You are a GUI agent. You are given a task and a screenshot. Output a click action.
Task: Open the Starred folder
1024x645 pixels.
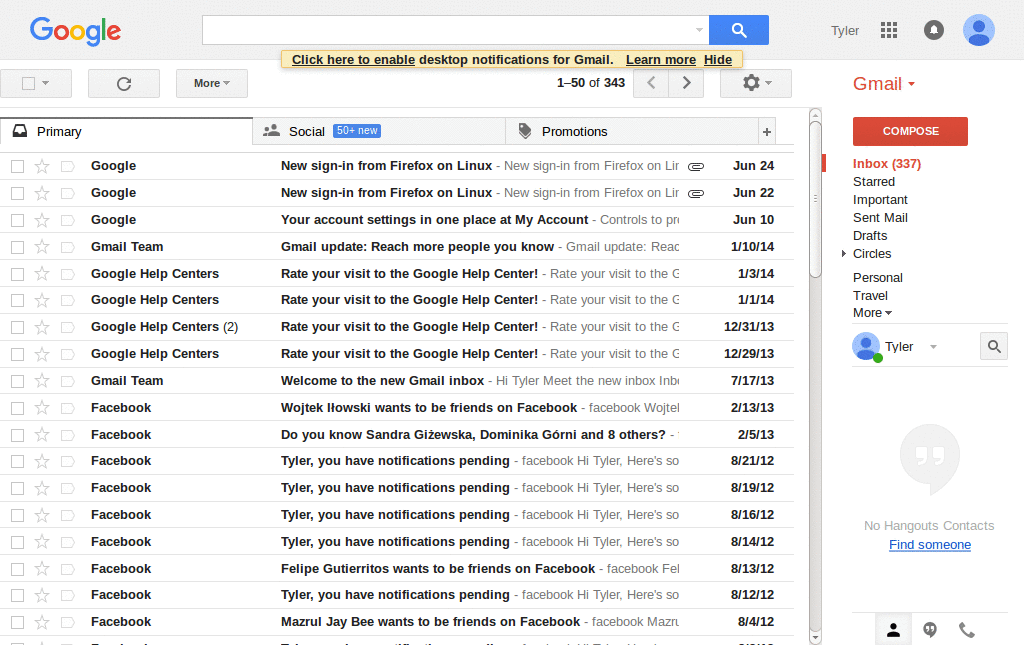(x=874, y=181)
